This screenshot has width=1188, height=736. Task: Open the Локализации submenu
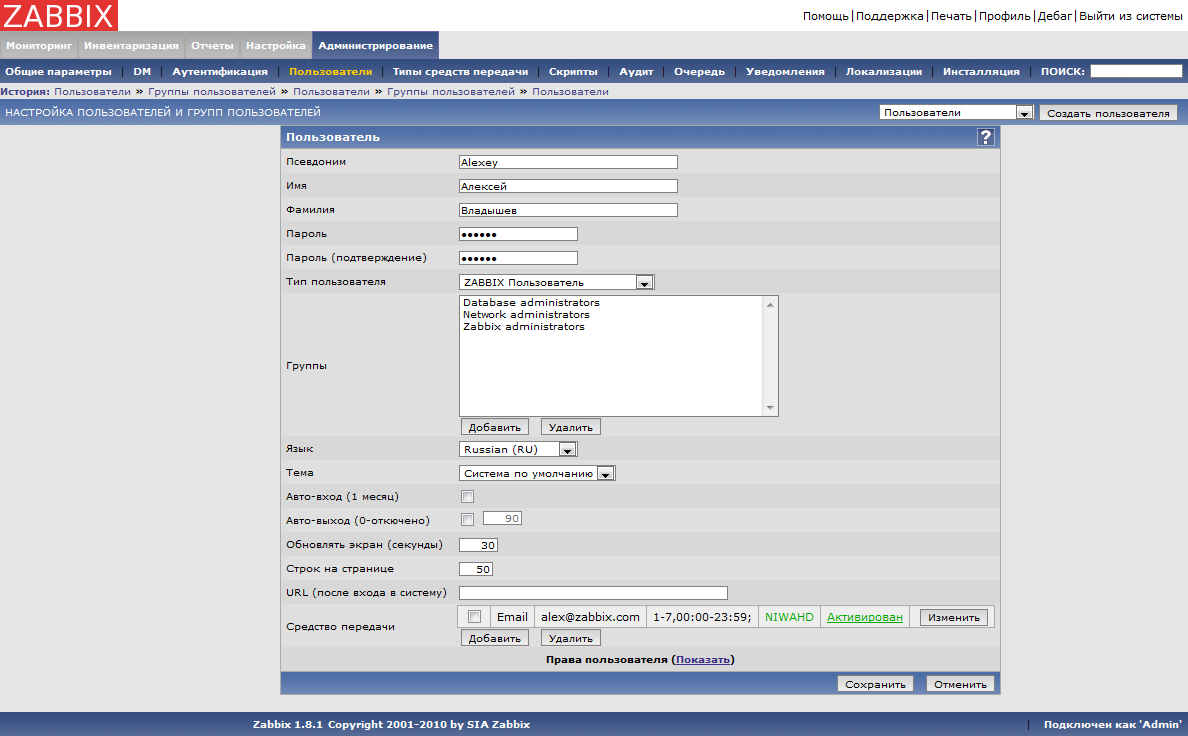883,71
